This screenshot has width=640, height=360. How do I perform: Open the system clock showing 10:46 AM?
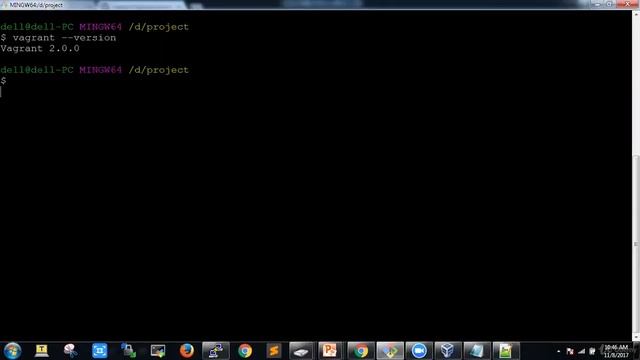(x=616, y=351)
